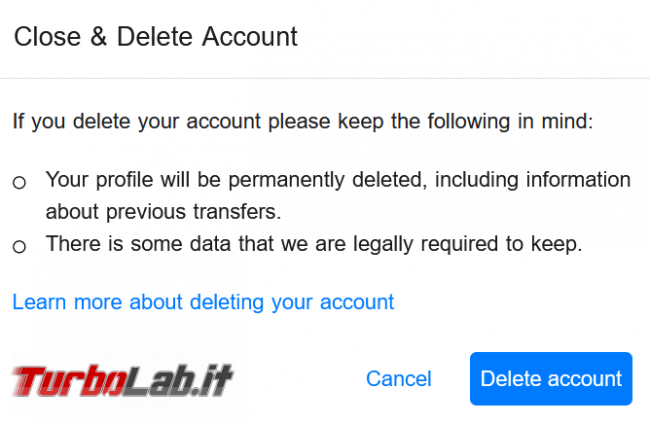This screenshot has width=650, height=424.
Task: Click the ampersand in the dialog title
Action: [99, 36]
